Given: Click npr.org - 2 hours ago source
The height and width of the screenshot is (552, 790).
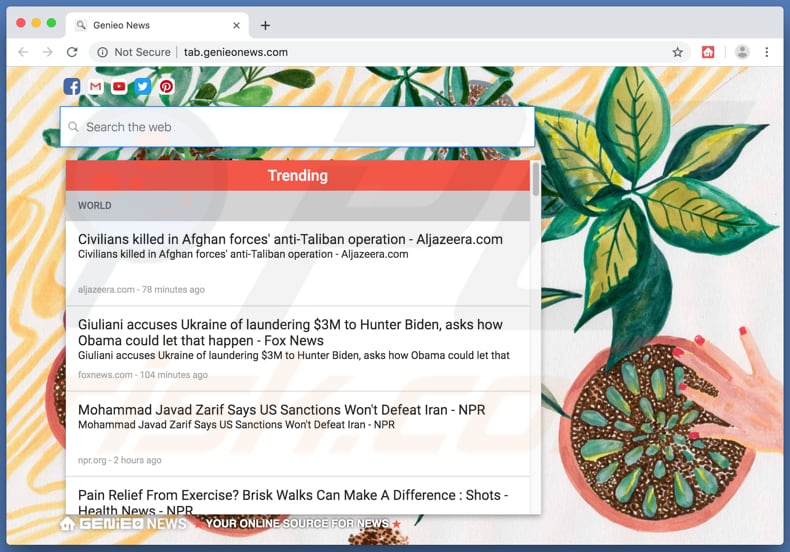Looking at the screenshot, I should click(x=119, y=460).
